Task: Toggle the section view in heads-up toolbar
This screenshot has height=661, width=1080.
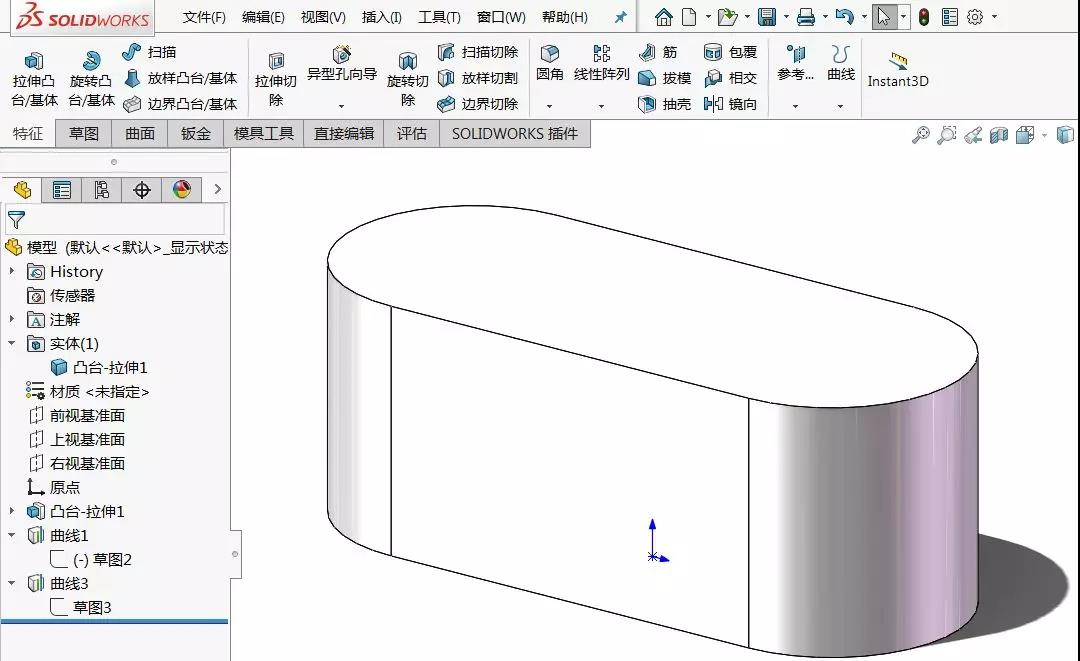Action: tap(999, 133)
